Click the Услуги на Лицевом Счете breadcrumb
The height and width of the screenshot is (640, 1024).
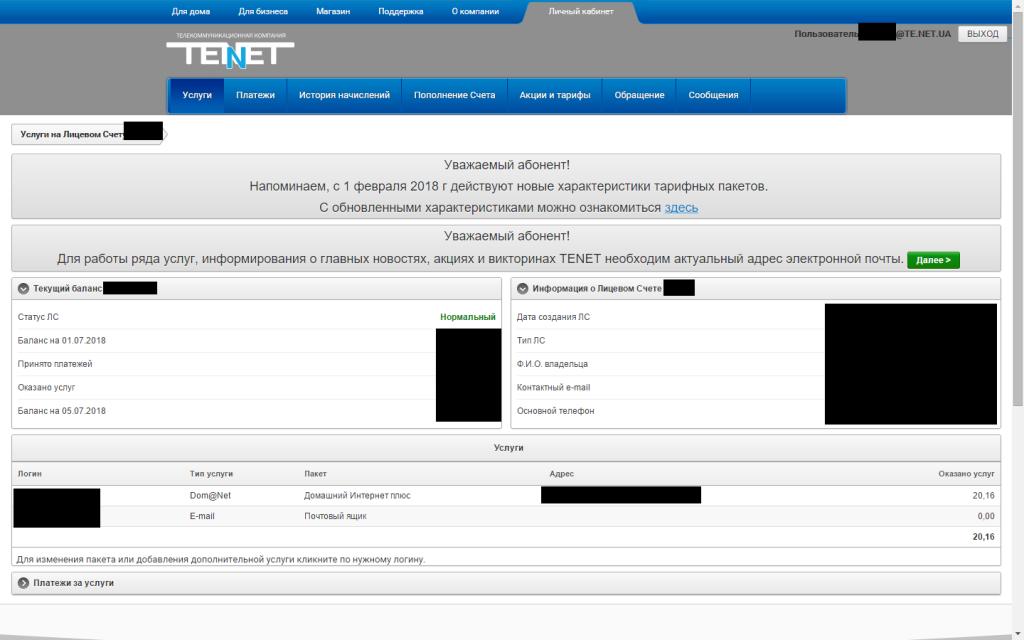(x=87, y=134)
